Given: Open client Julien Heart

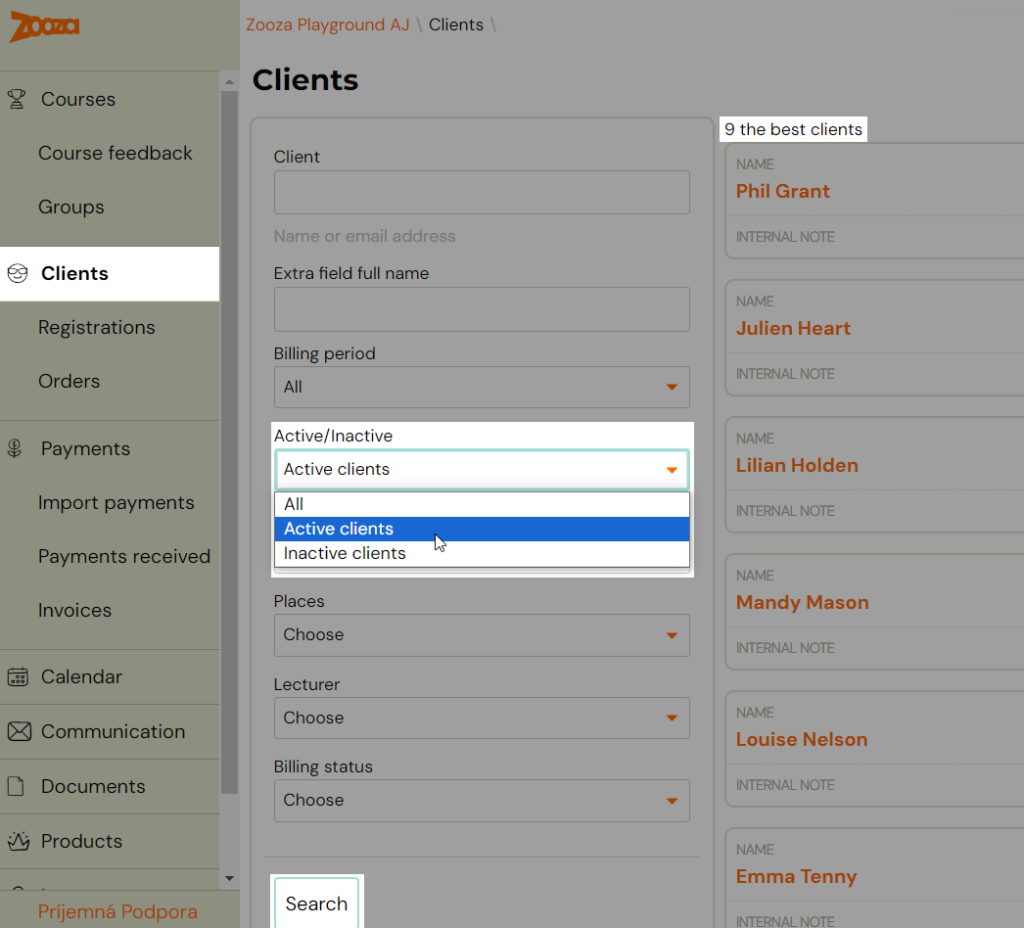Looking at the screenshot, I should point(793,328).
